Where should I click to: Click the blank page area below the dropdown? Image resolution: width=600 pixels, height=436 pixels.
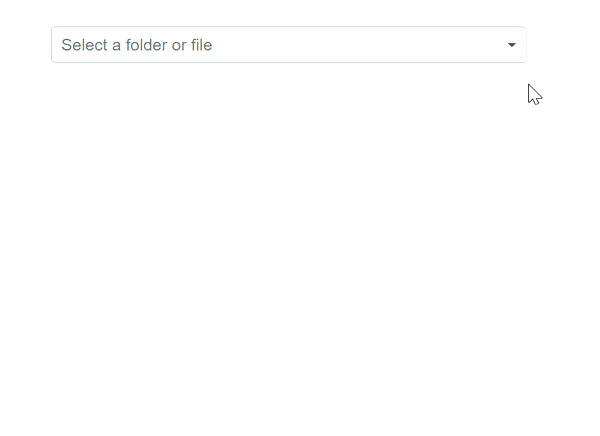tap(289, 249)
